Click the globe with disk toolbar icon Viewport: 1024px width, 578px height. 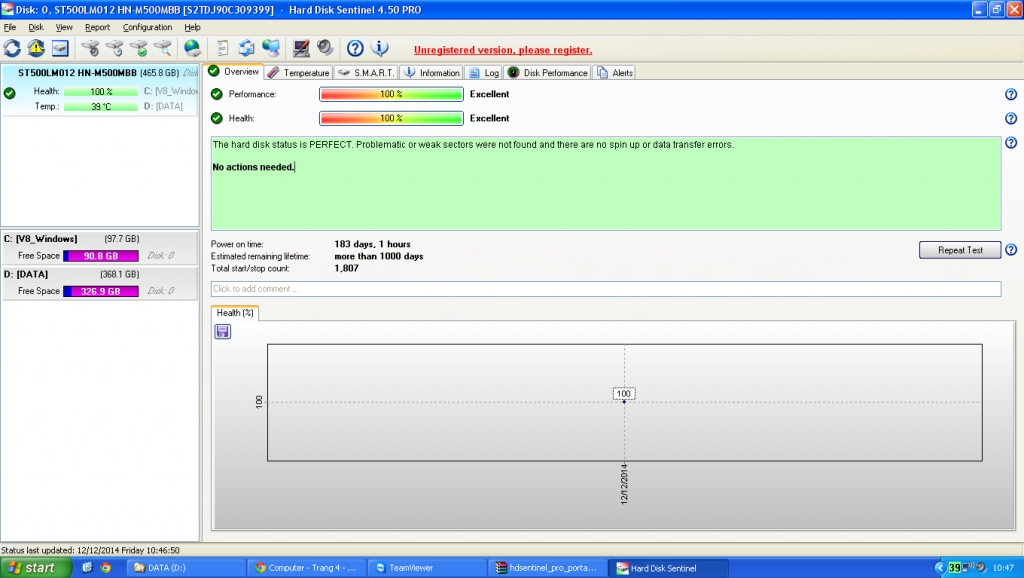tap(192, 48)
